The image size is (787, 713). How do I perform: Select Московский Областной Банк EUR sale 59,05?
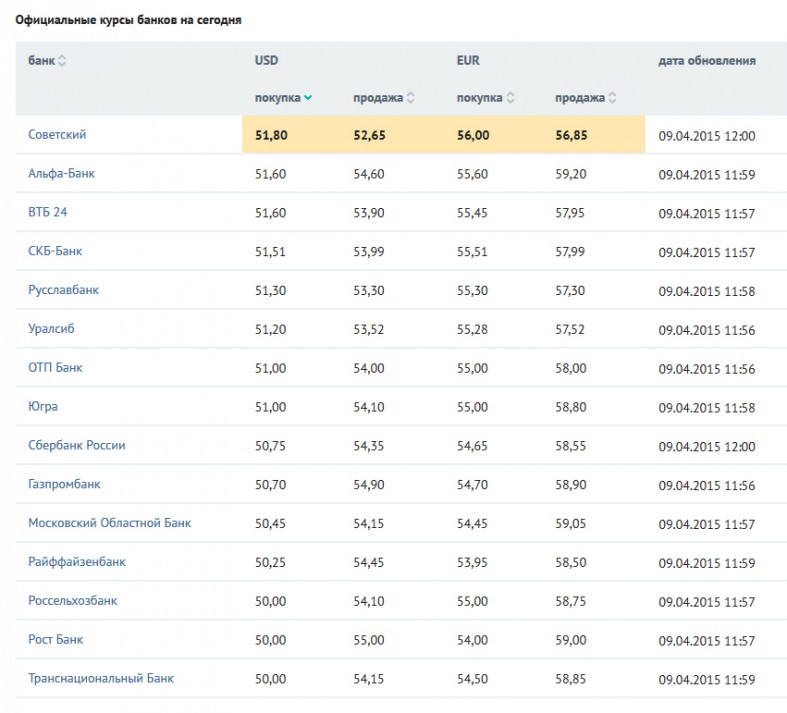(570, 523)
